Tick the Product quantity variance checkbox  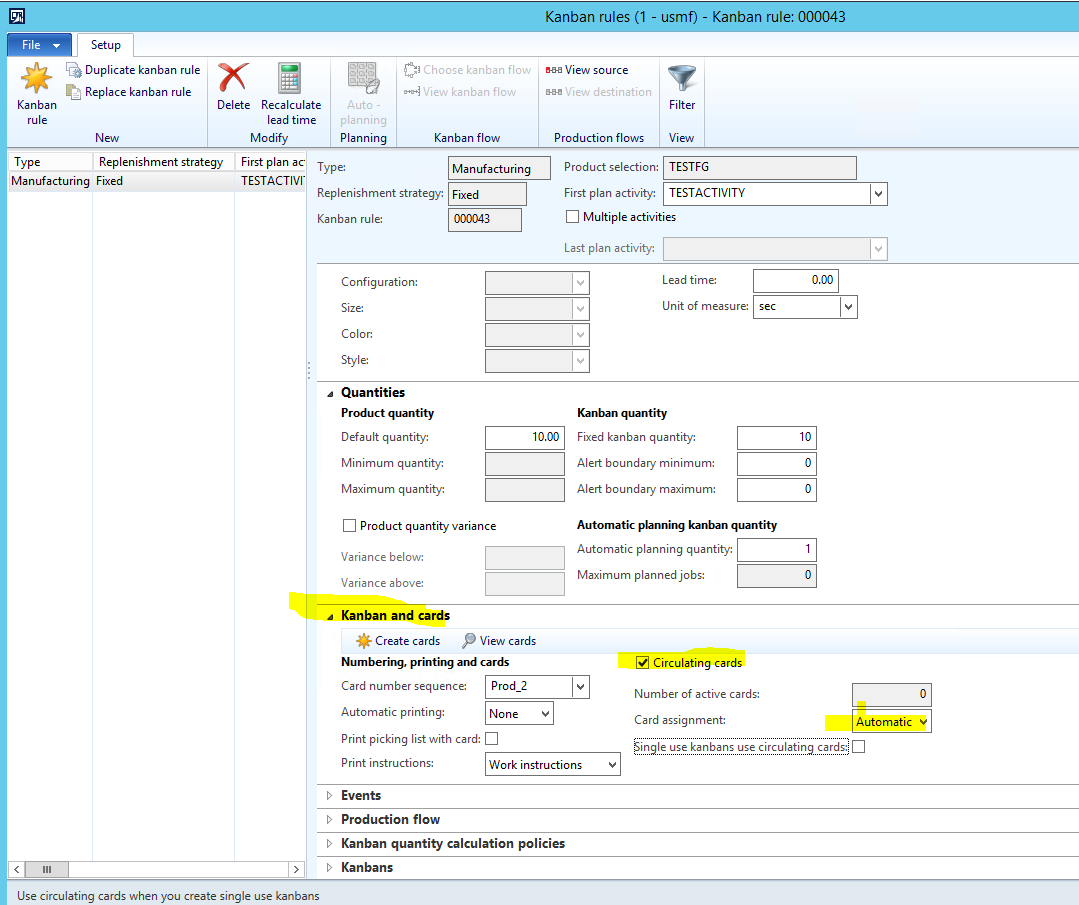[349, 526]
